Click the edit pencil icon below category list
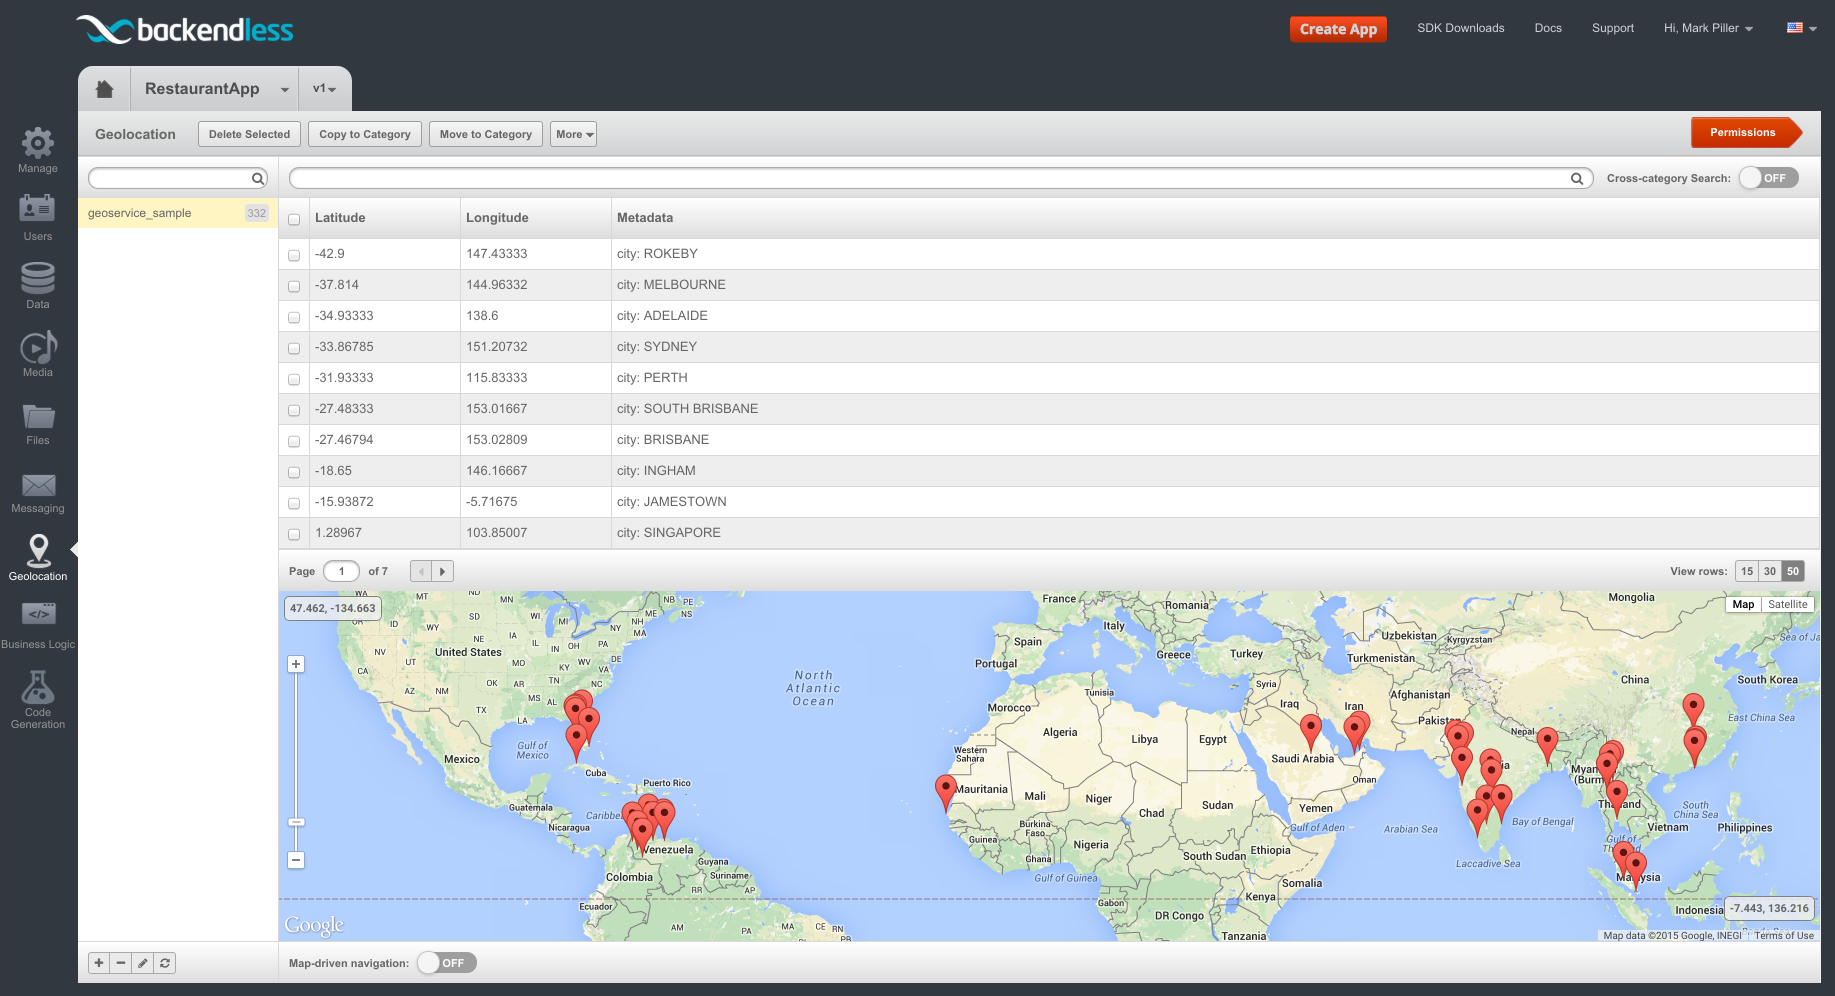The image size is (1835, 996). (x=143, y=962)
